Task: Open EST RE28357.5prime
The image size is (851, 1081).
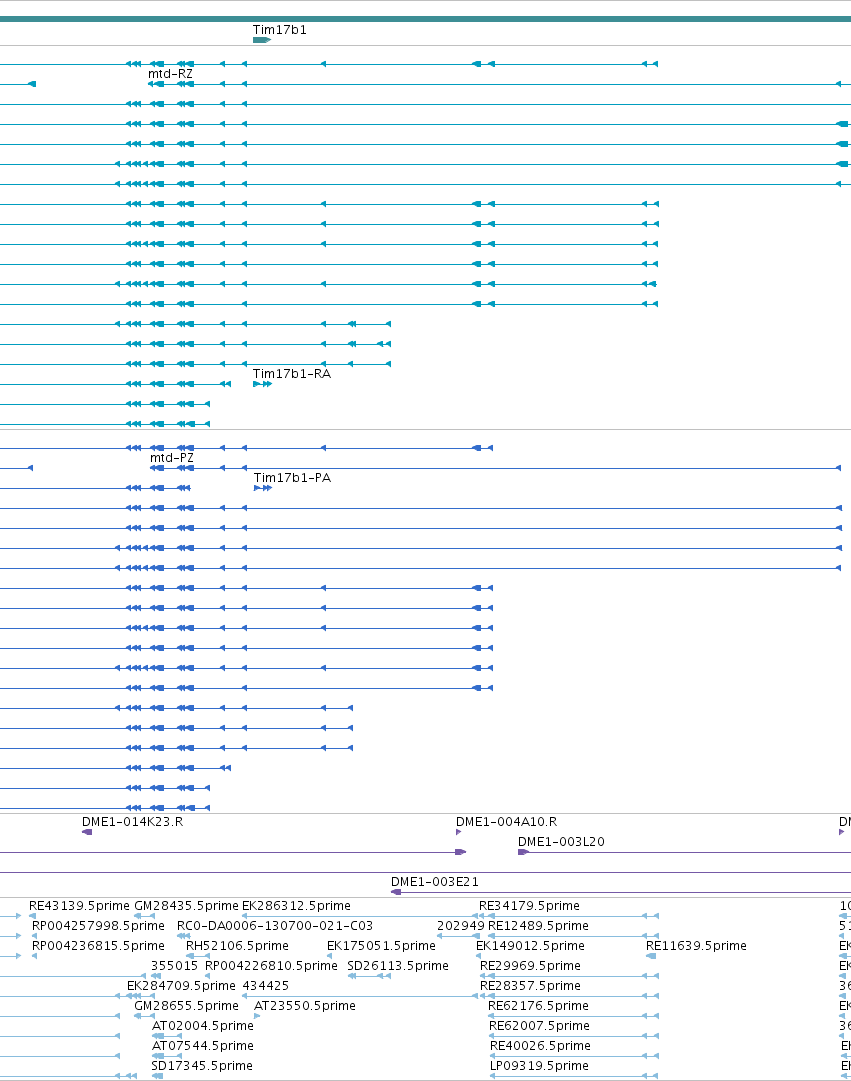Action: 530,986
